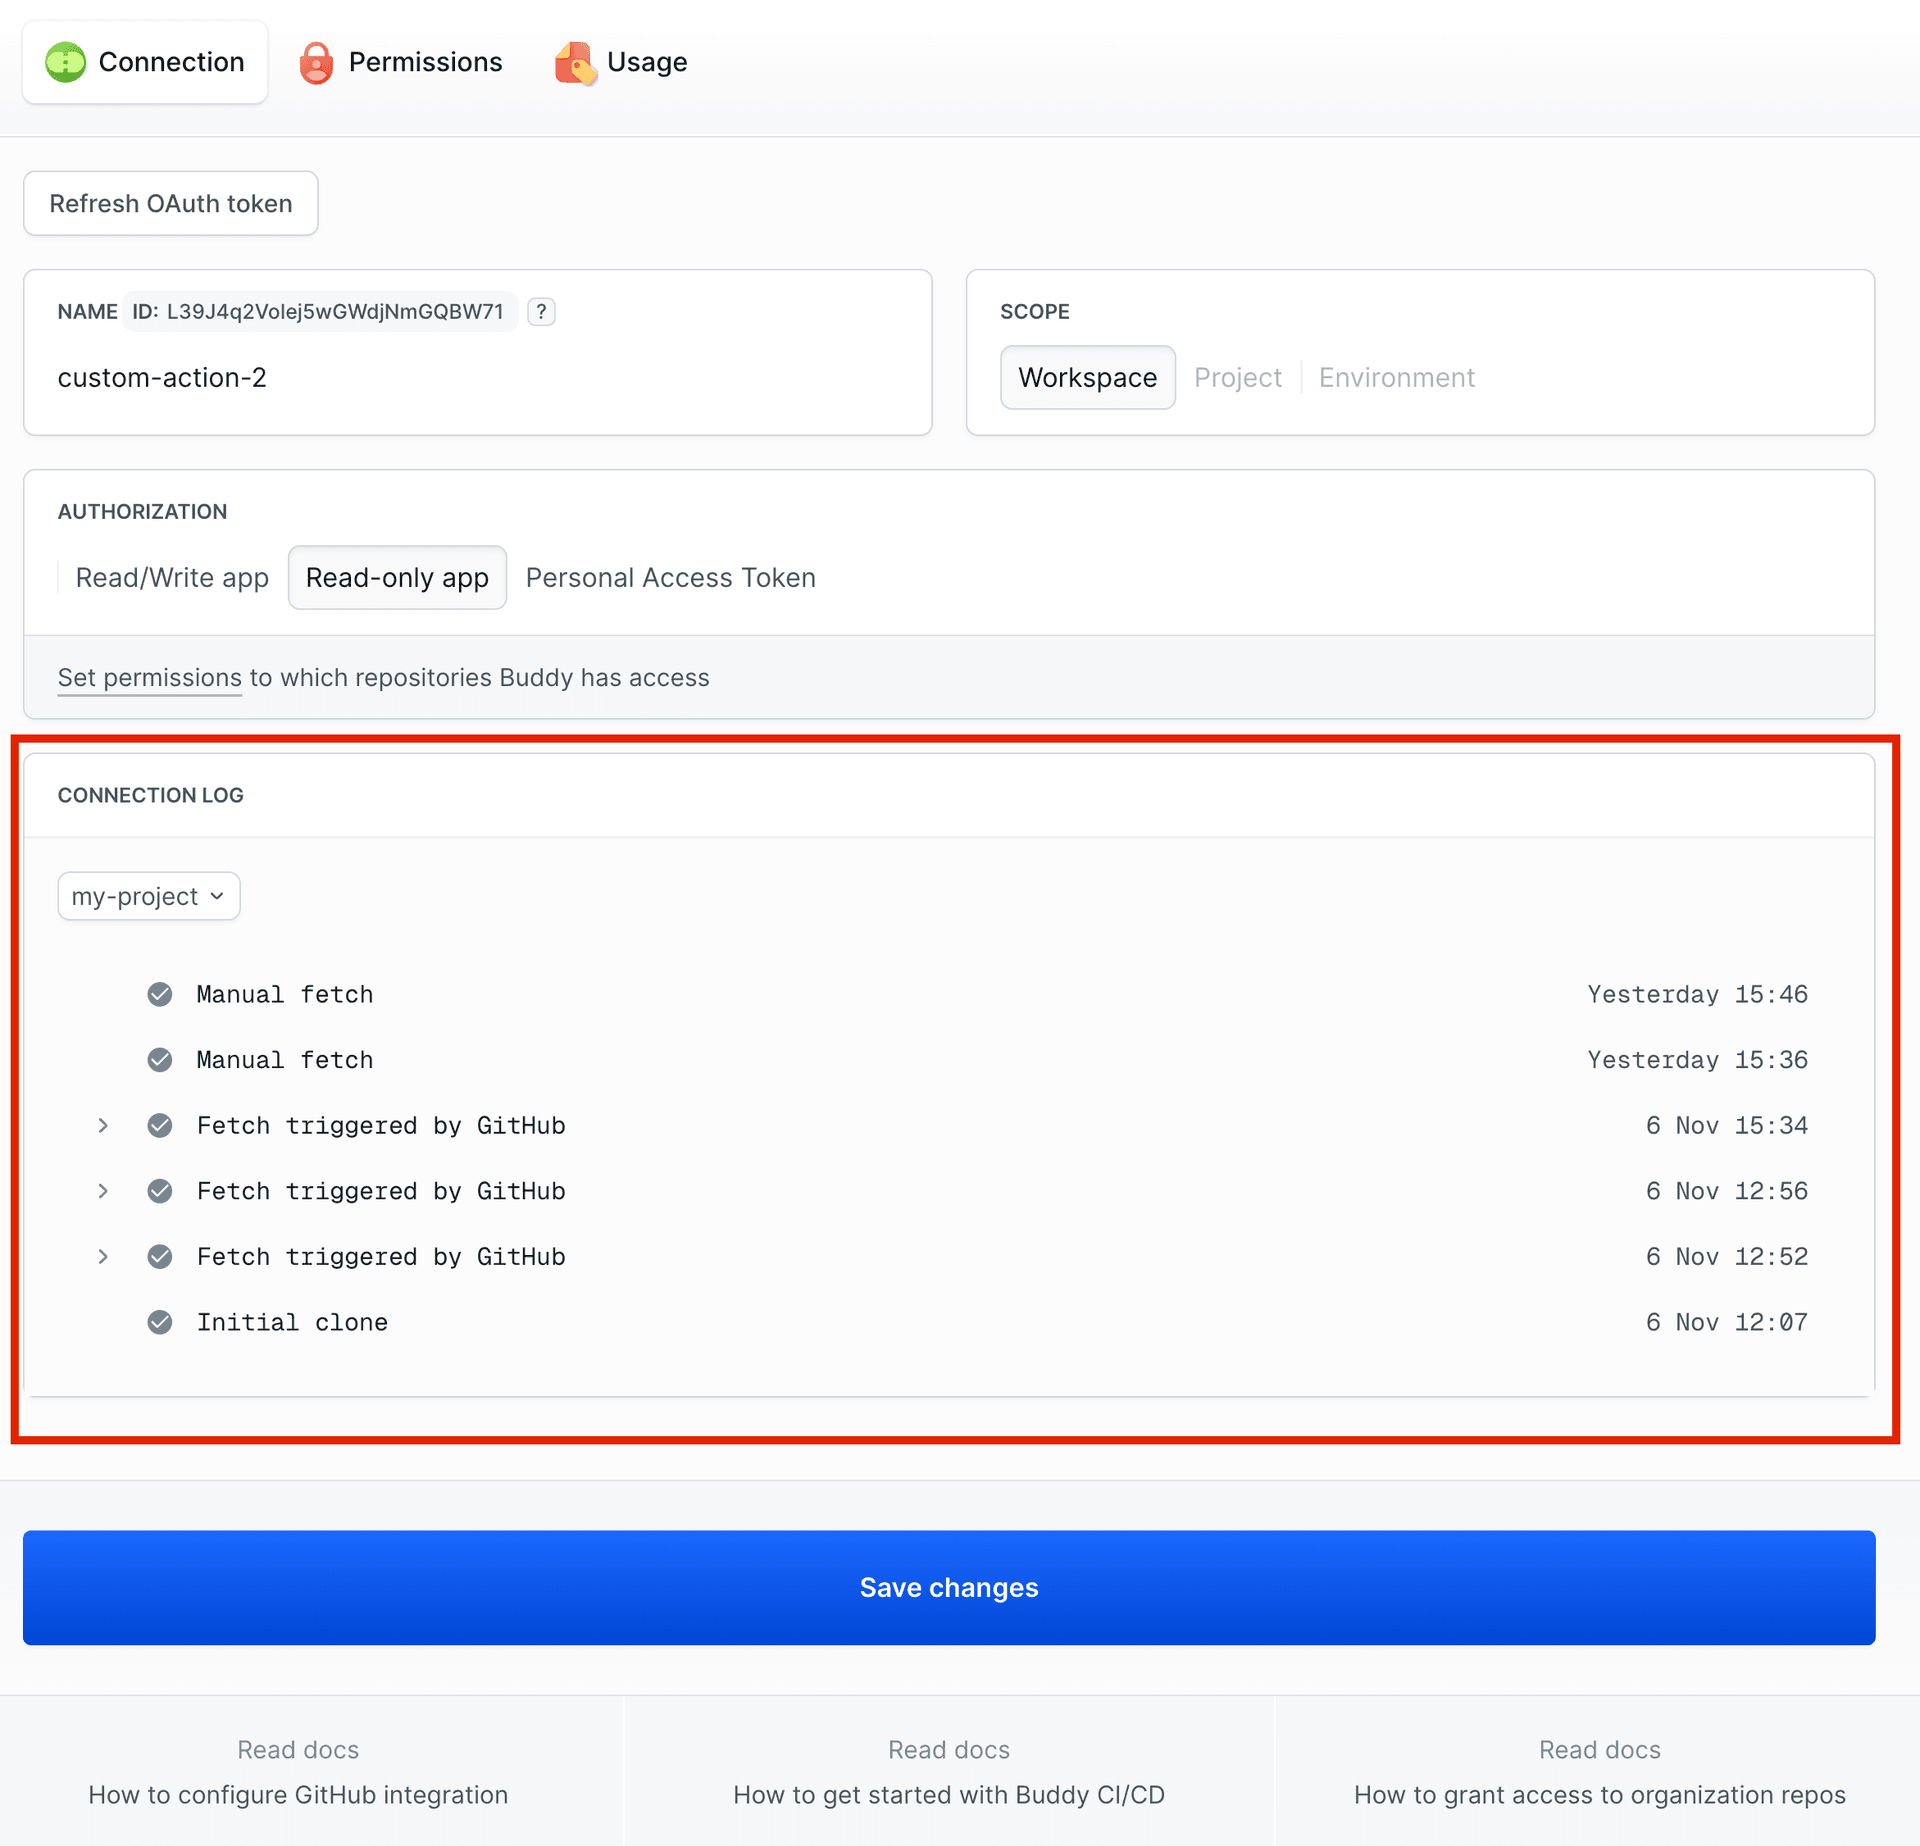Screen dimensions: 1920x1846
Task: Expand GitHub fetch entry from 6 Nov 15:34
Action: coord(103,1126)
